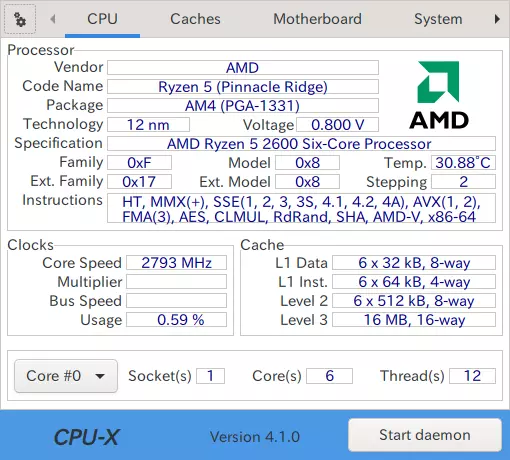Click the right tab scroll arrow
510x460 pixels.
tap(497, 19)
